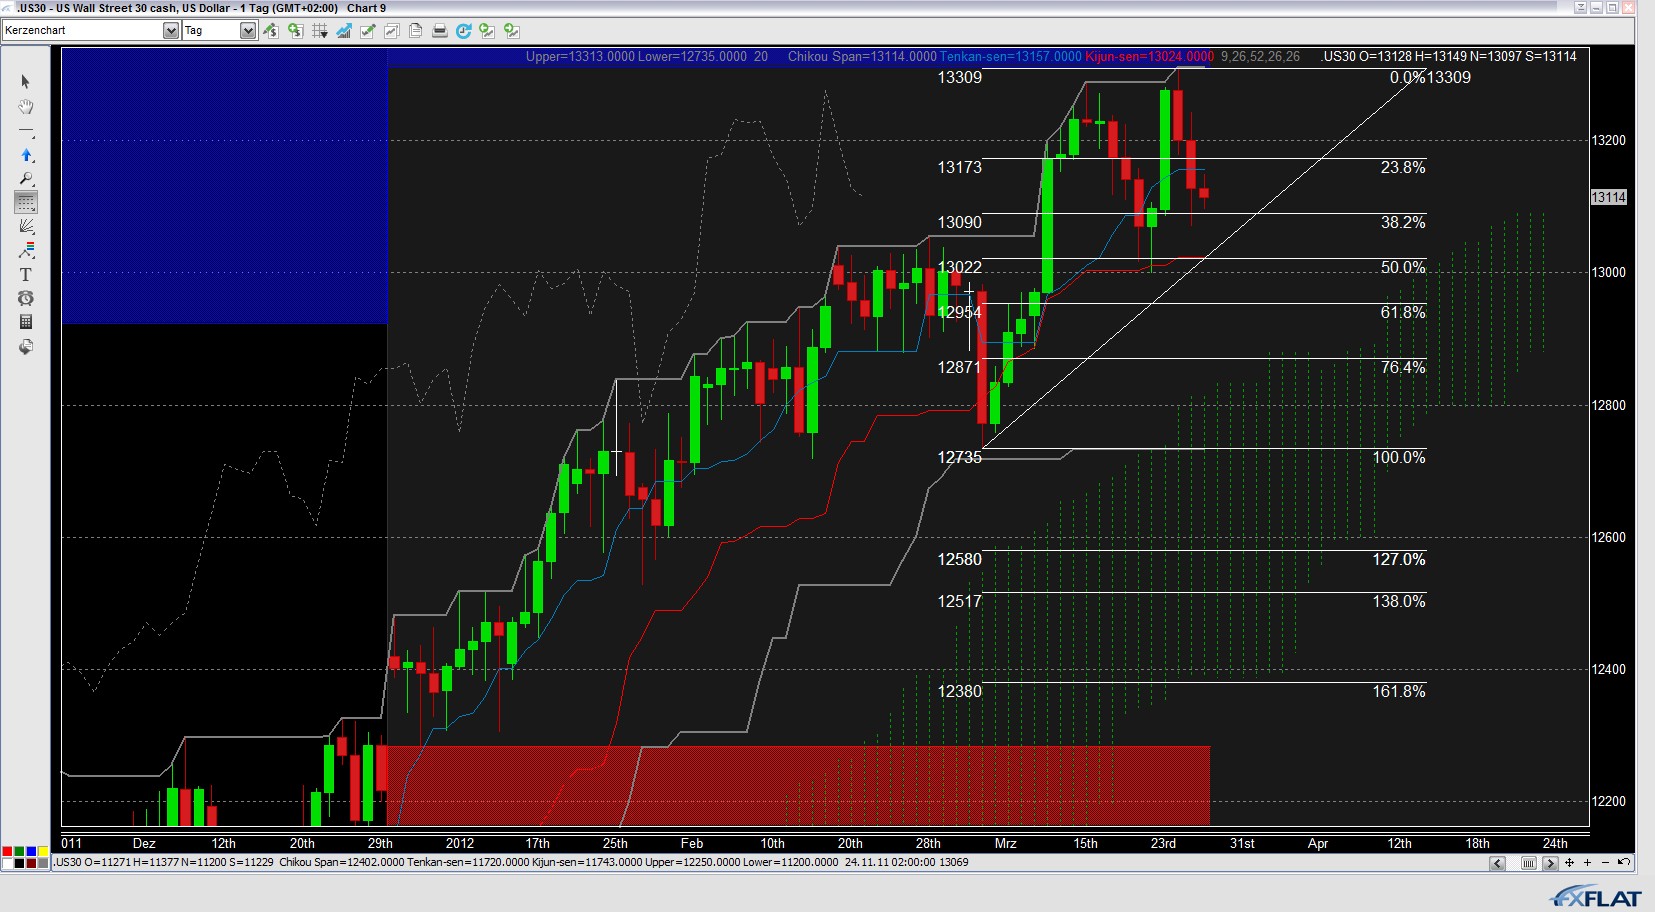Open the calculator tool in sidebar

[x=26, y=322]
